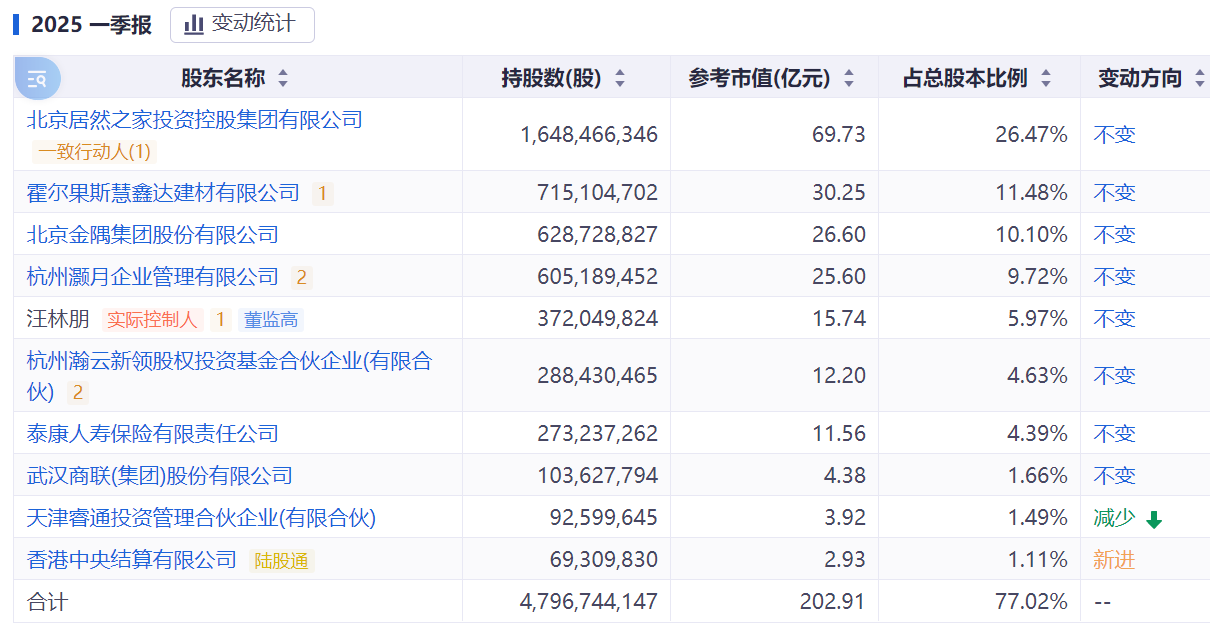The image size is (1210, 625).
Task: Select total shares 4,796,744,147
Action: click(589, 602)
